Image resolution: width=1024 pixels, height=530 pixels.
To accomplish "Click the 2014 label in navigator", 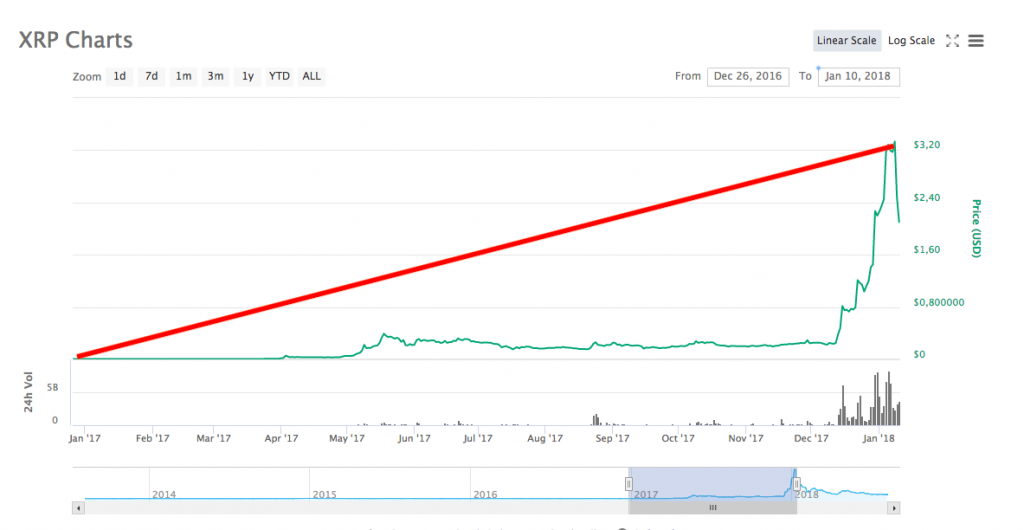I will [164, 495].
